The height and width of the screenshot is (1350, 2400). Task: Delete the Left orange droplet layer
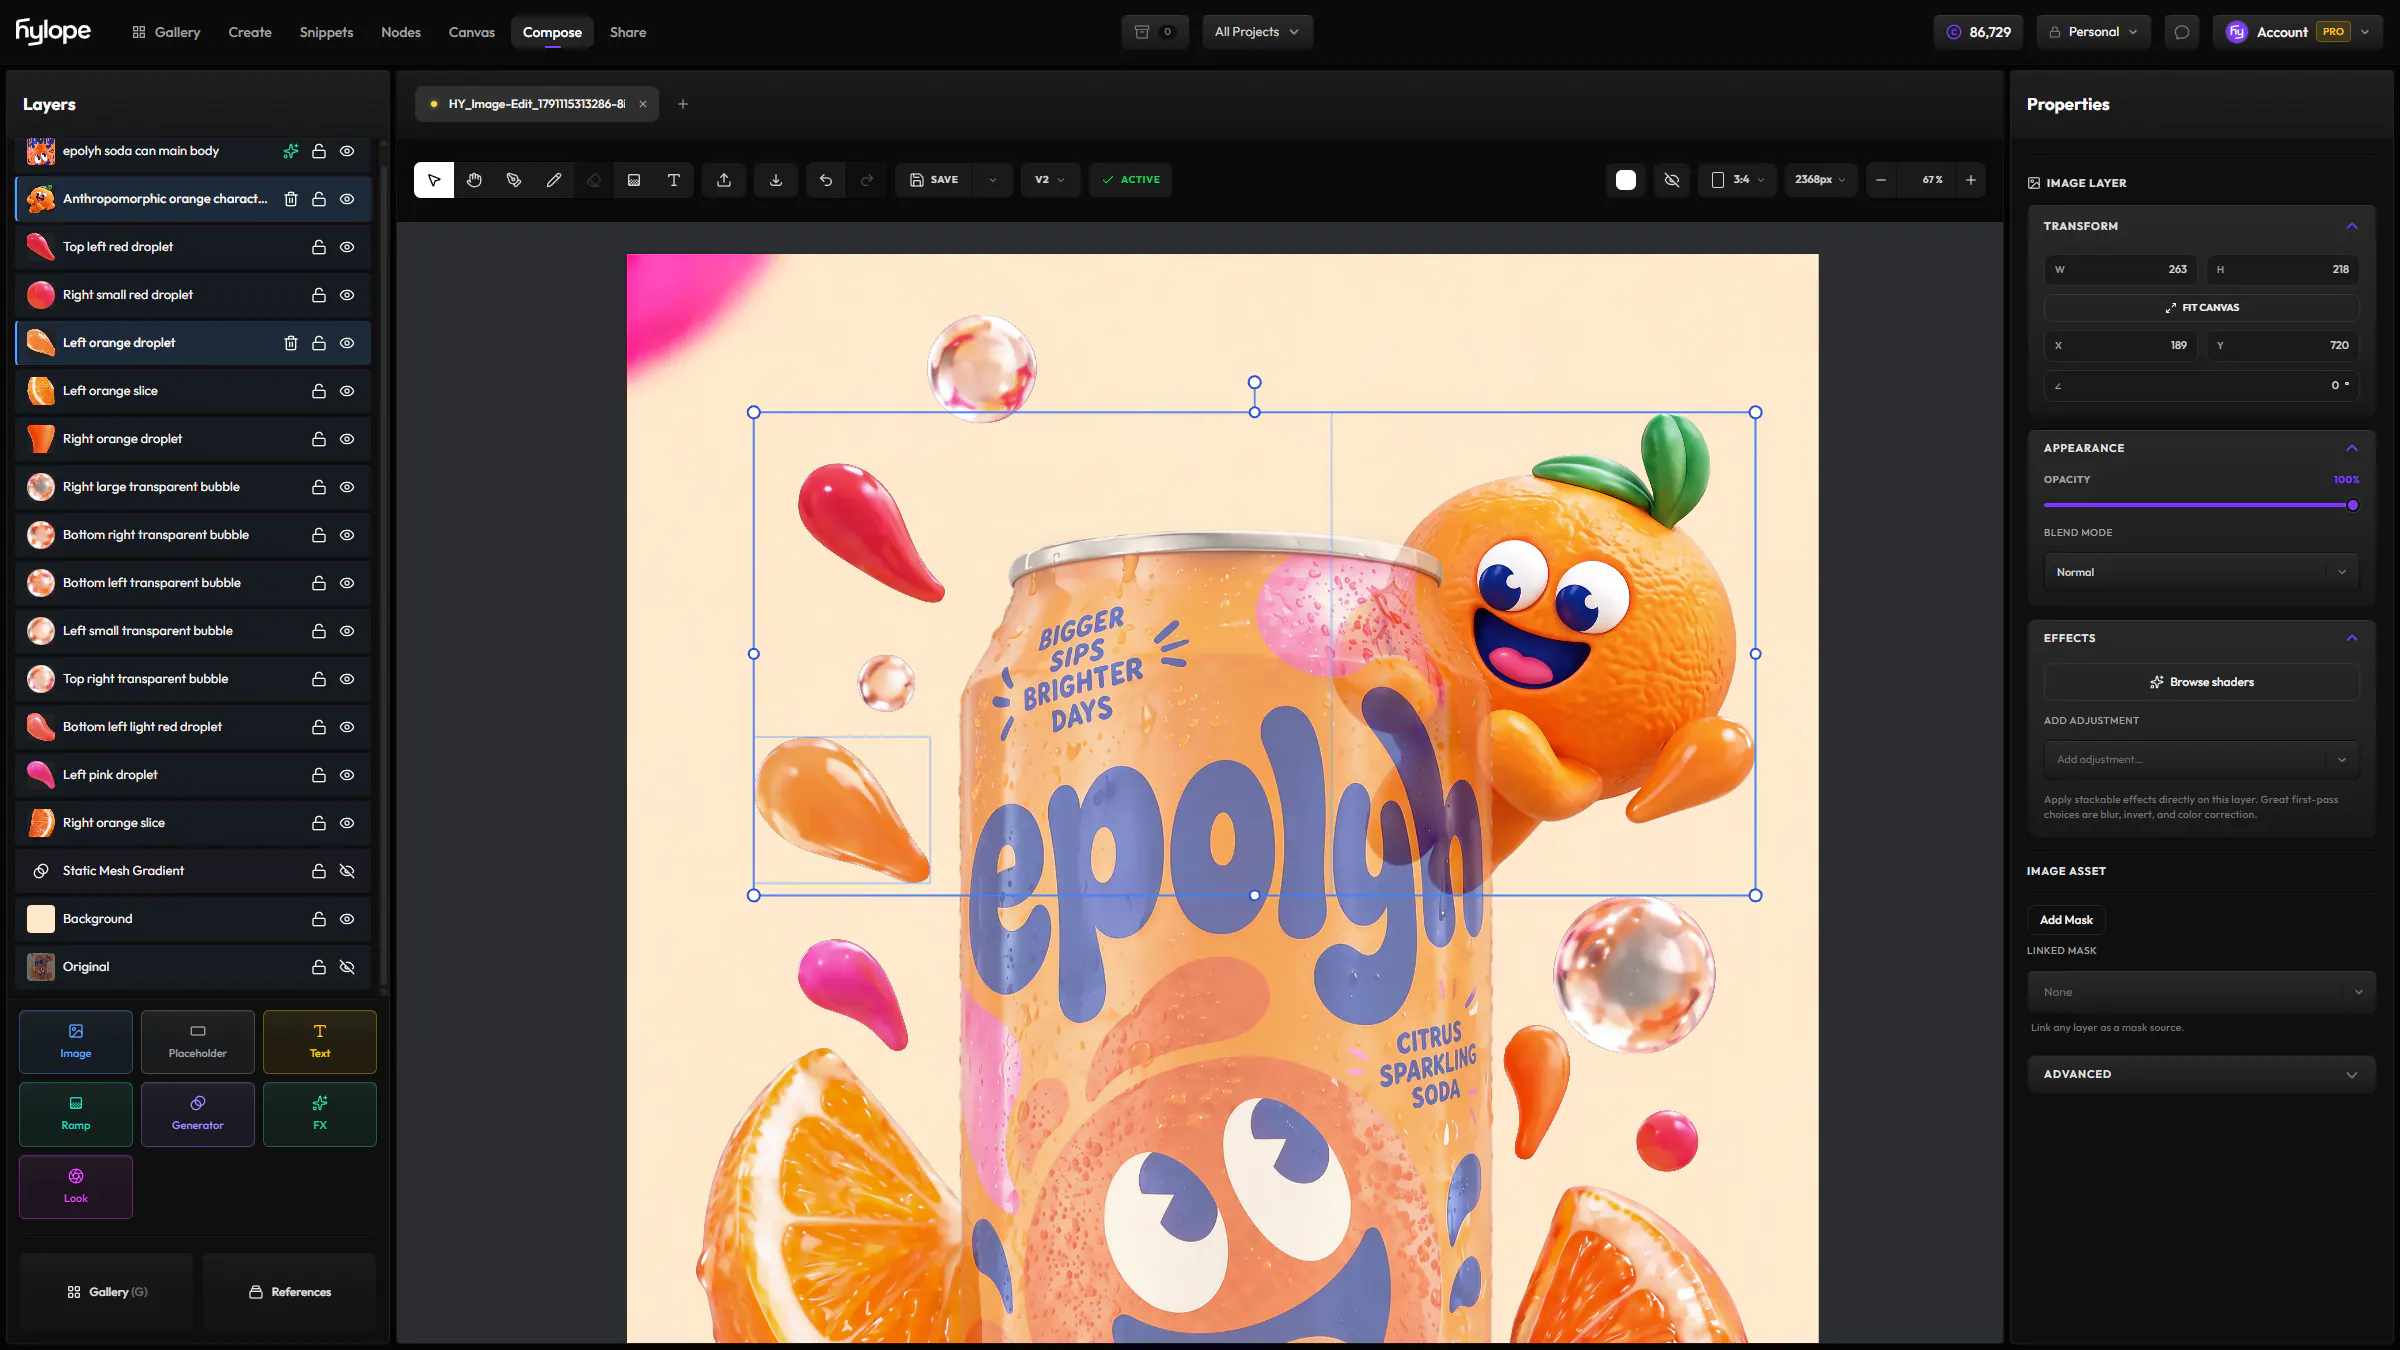pyautogui.click(x=291, y=343)
